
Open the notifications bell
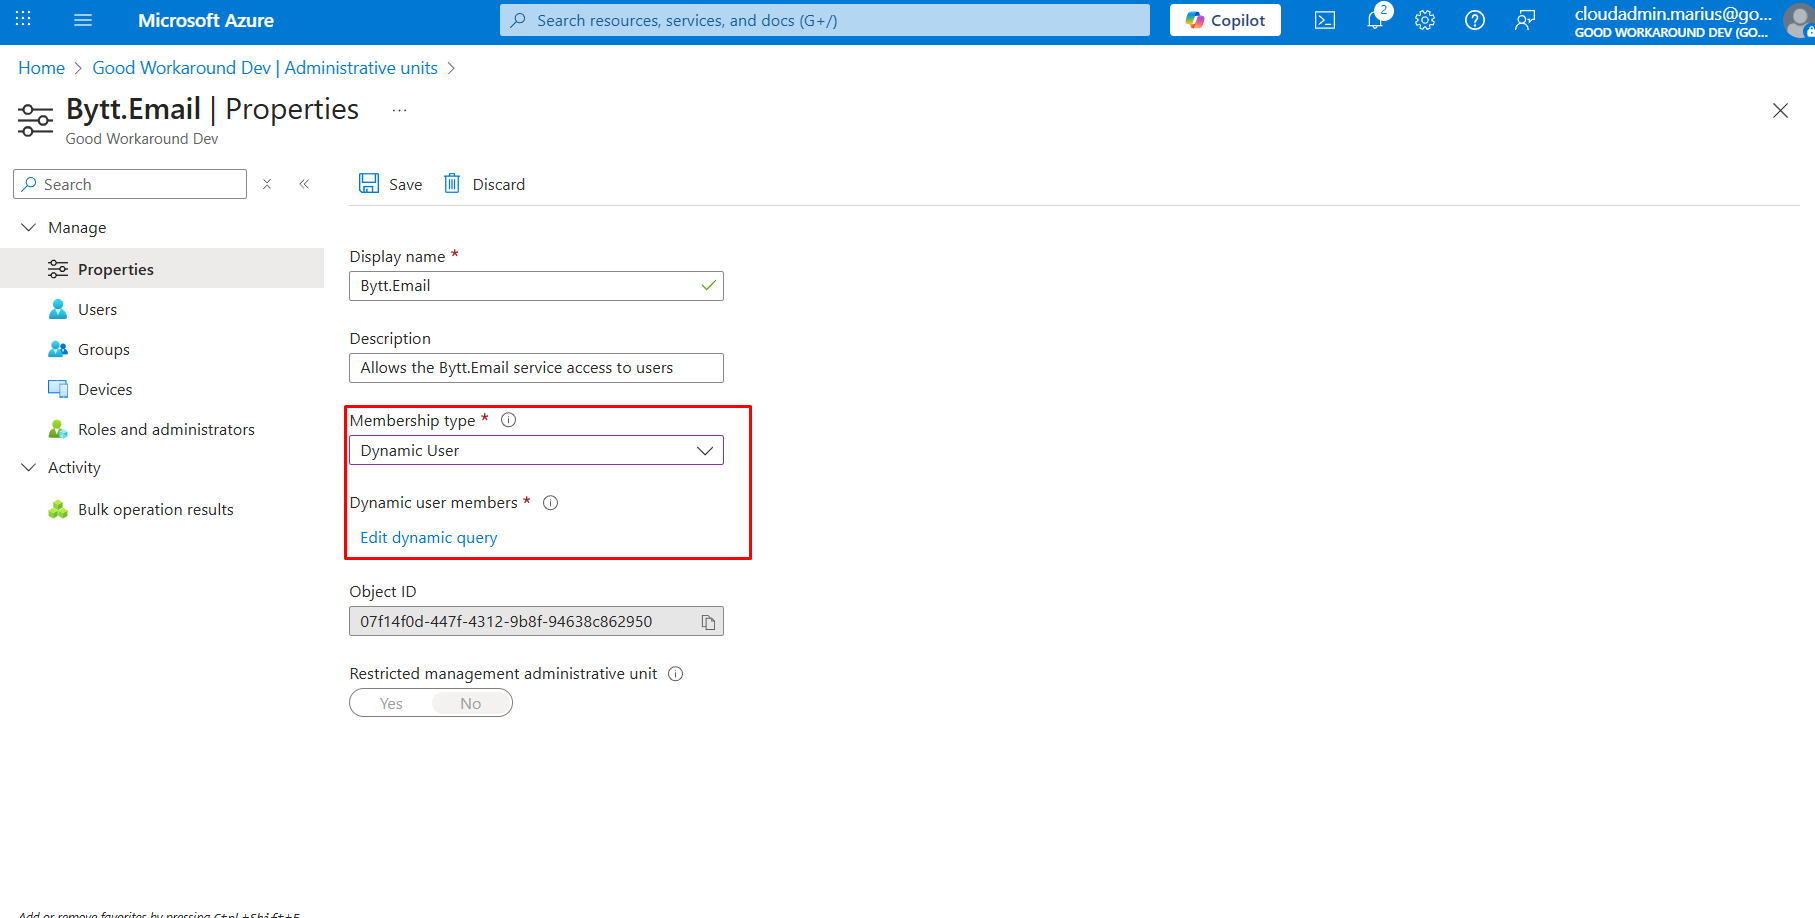(x=1376, y=20)
